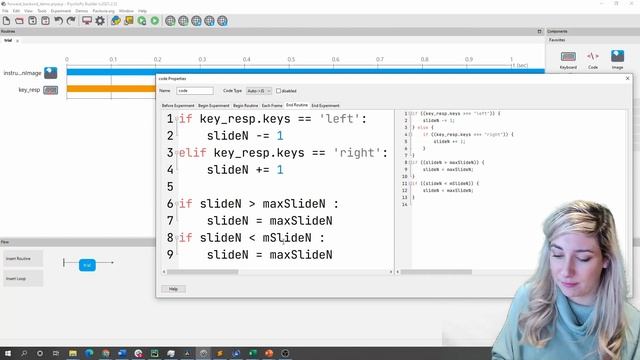640x360 pixels.
Task: Open Windows taskbar search
Action: coord(24,353)
